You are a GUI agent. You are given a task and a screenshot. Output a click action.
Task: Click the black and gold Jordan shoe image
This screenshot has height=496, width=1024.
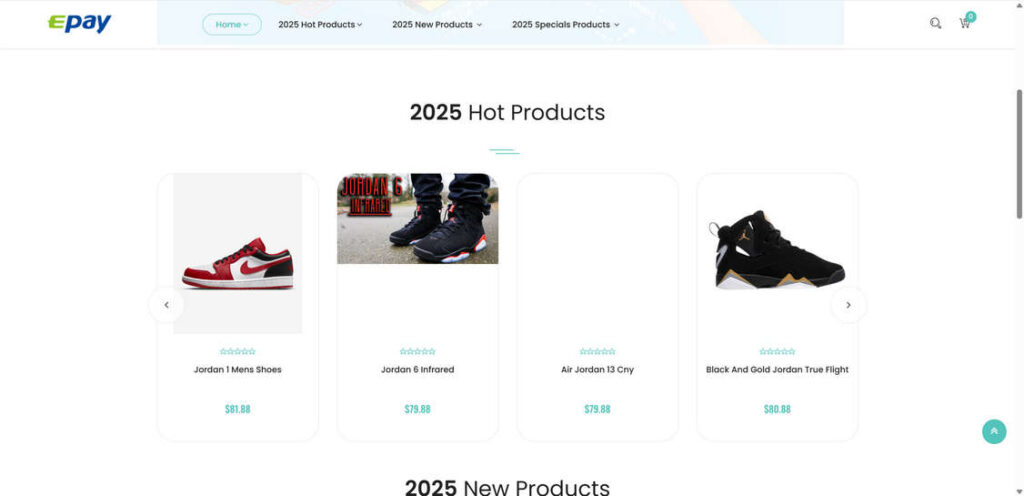tap(777, 250)
